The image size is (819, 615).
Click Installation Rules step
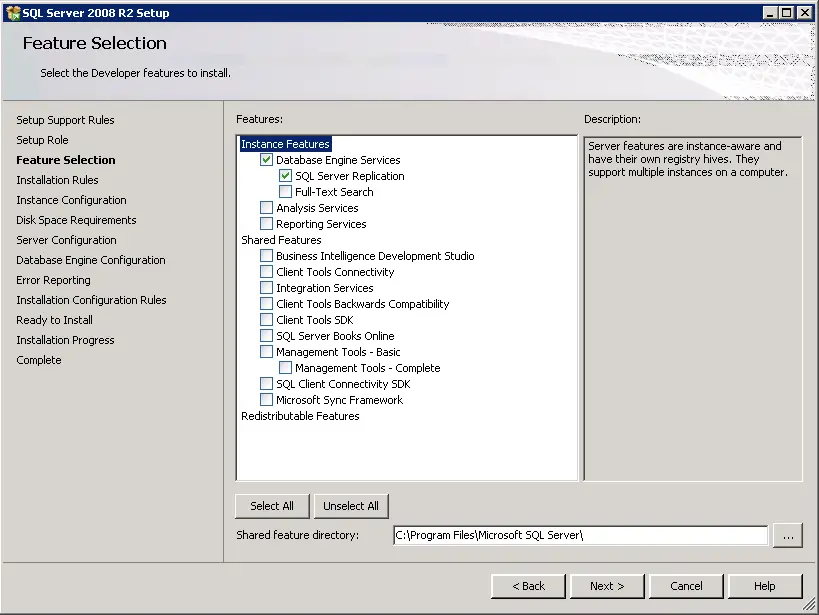point(57,180)
